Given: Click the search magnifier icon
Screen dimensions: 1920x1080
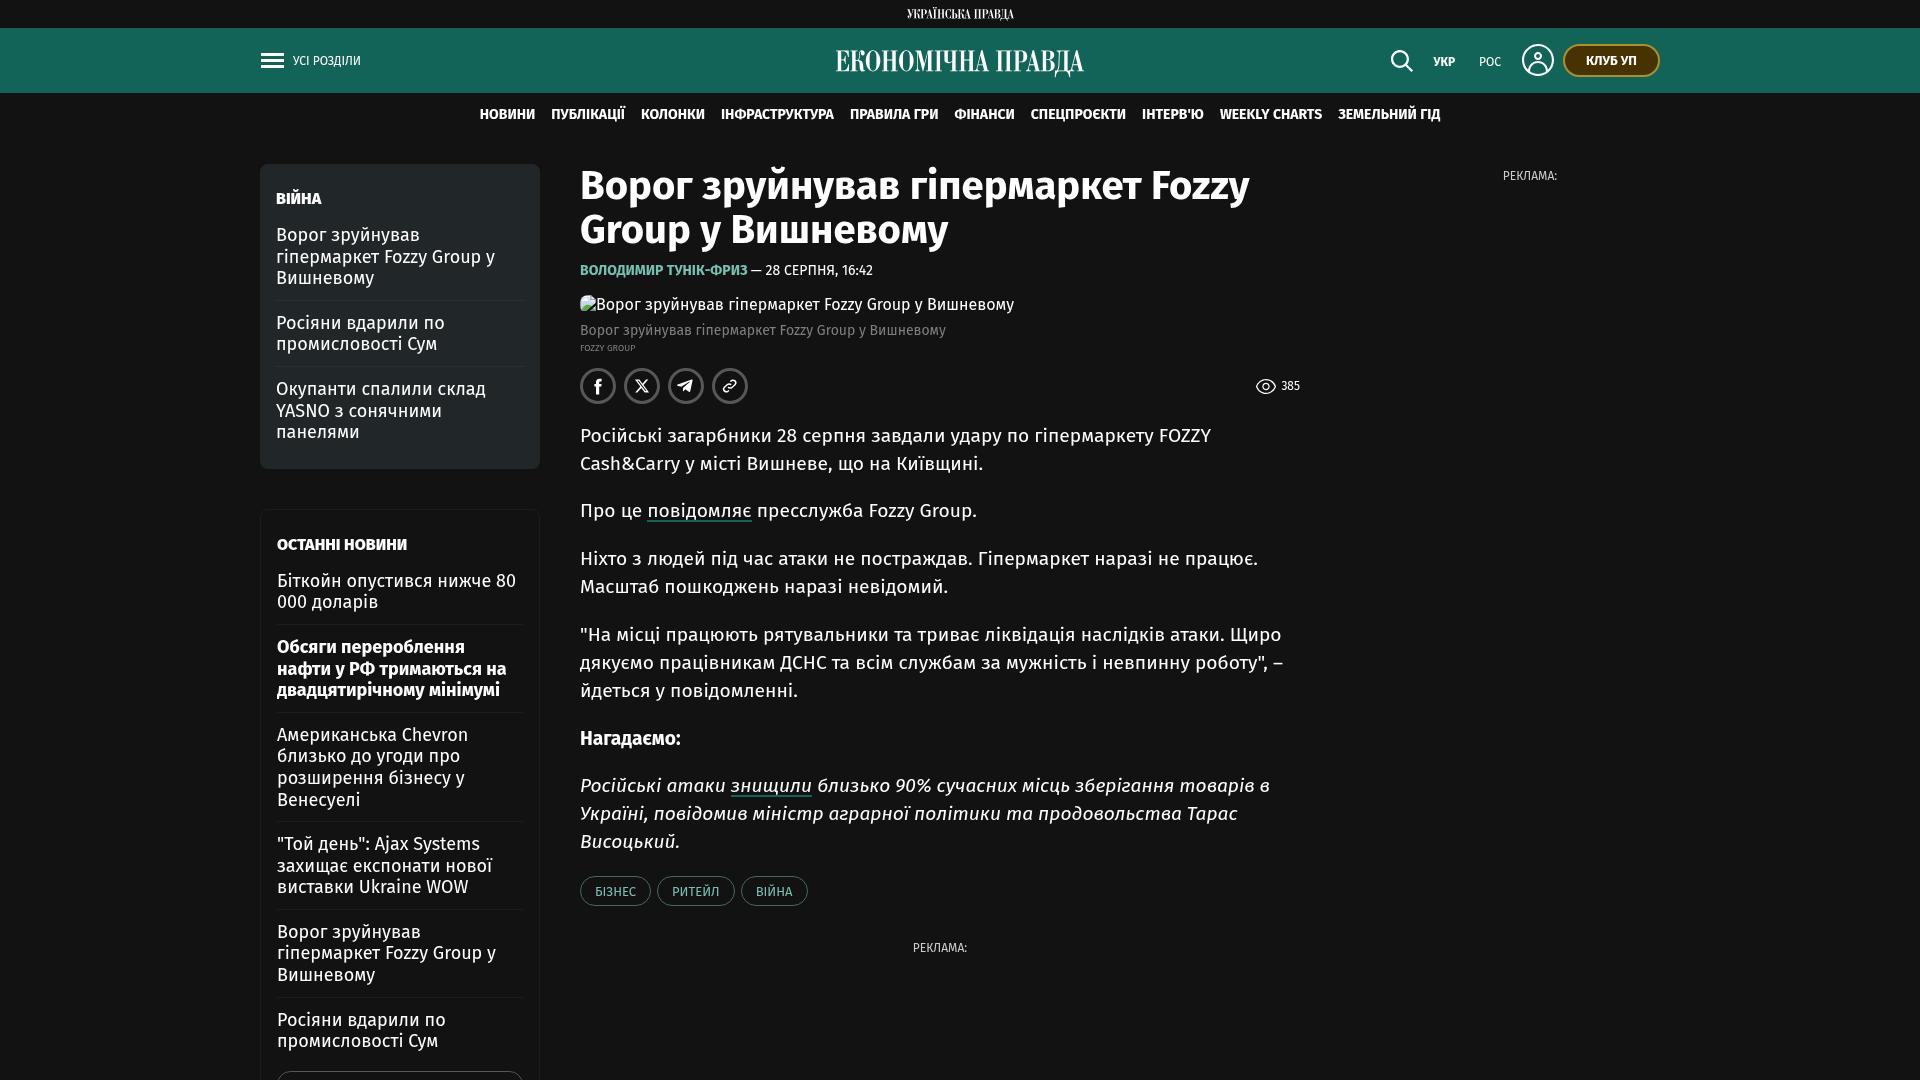Looking at the screenshot, I should point(1402,61).
